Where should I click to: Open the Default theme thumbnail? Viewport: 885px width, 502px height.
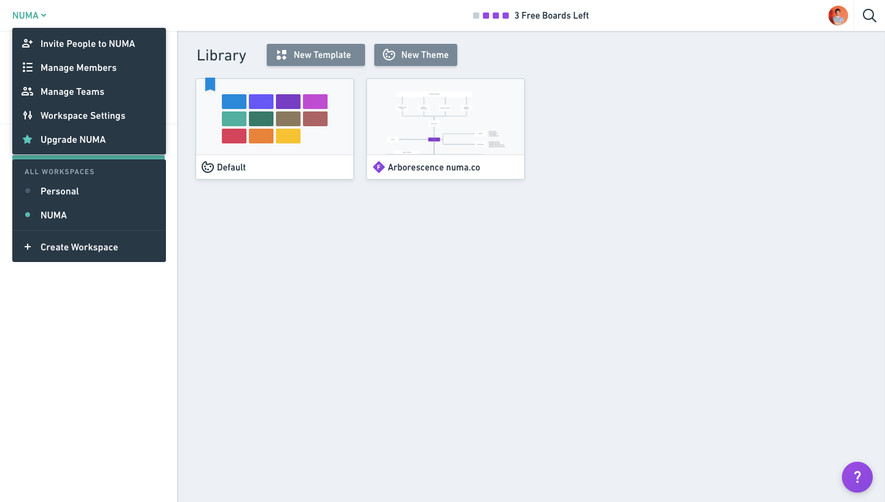click(x=275, y=117)
